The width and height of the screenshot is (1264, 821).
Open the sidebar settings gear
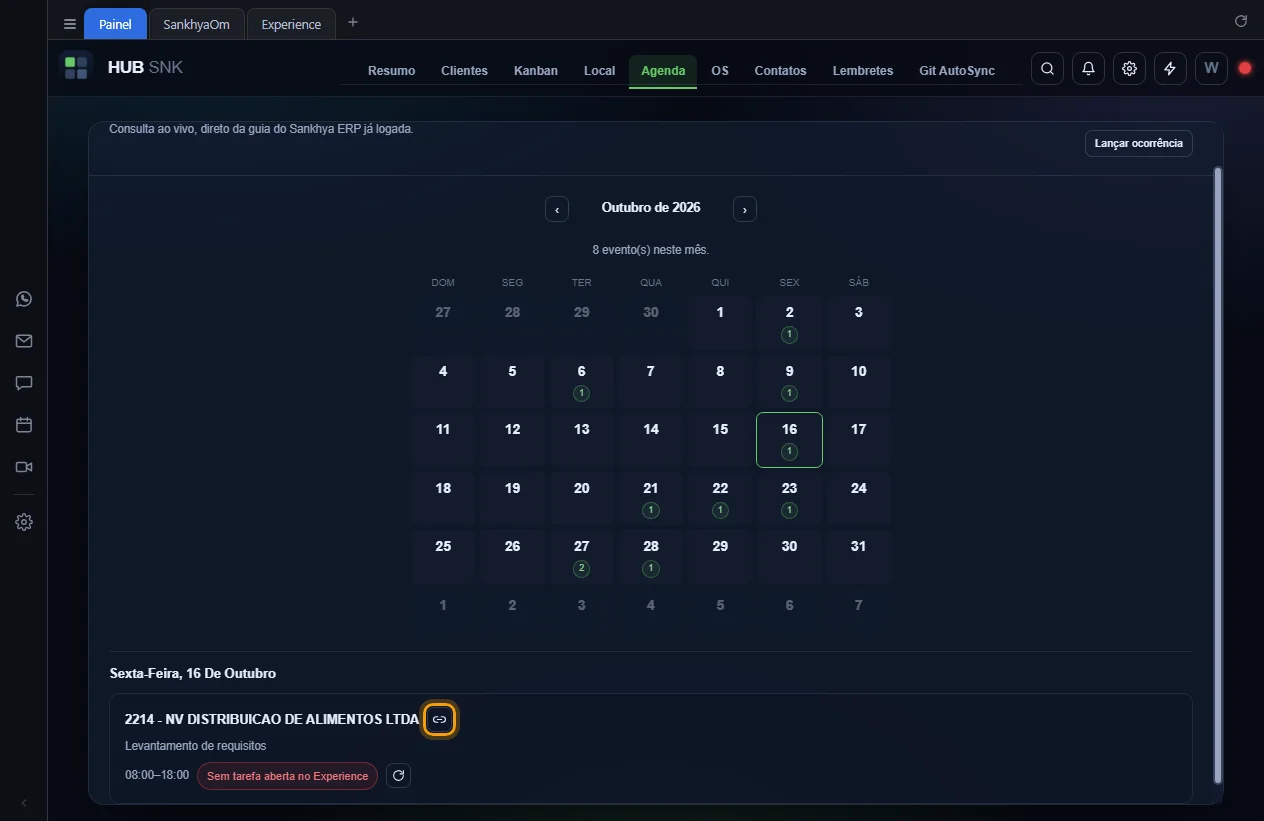tap(24, 522)
